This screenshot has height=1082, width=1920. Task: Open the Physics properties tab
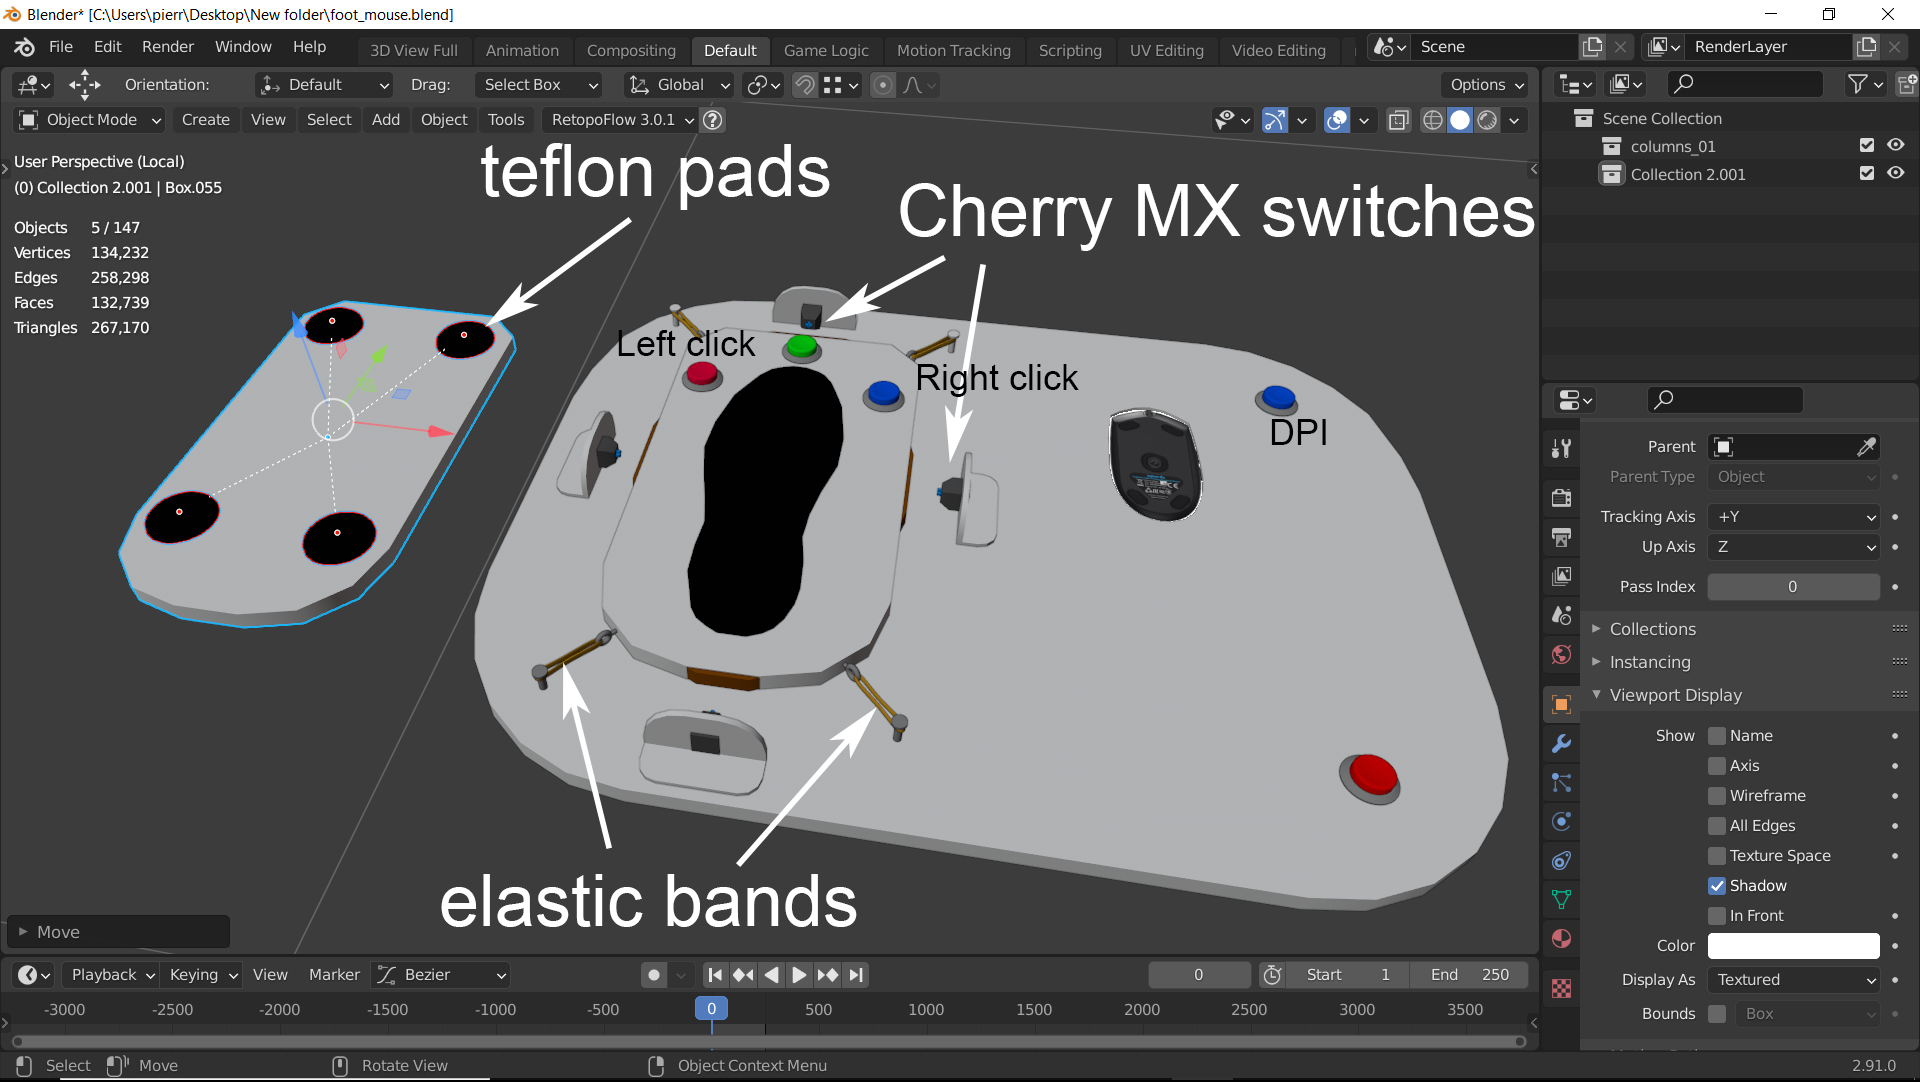[x=1561, y=821]
